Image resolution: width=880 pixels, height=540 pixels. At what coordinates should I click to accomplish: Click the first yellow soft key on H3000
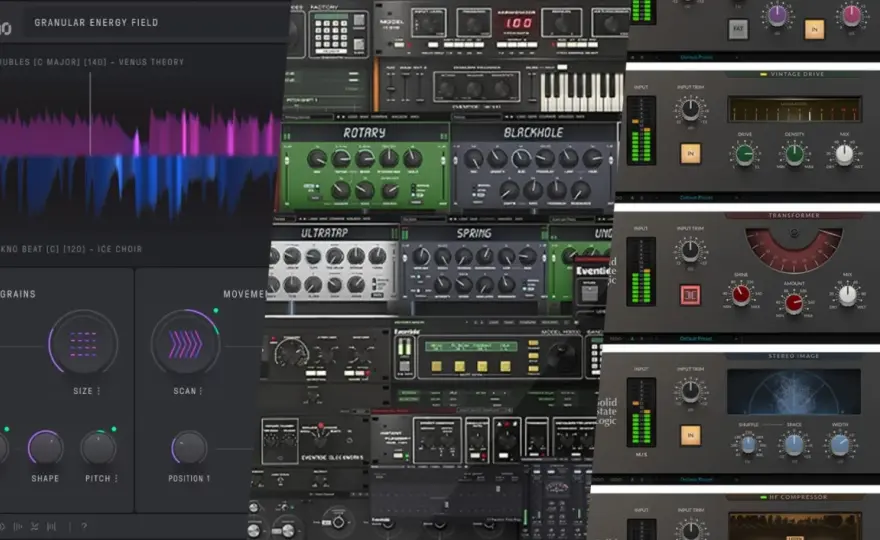click(437, 366)
